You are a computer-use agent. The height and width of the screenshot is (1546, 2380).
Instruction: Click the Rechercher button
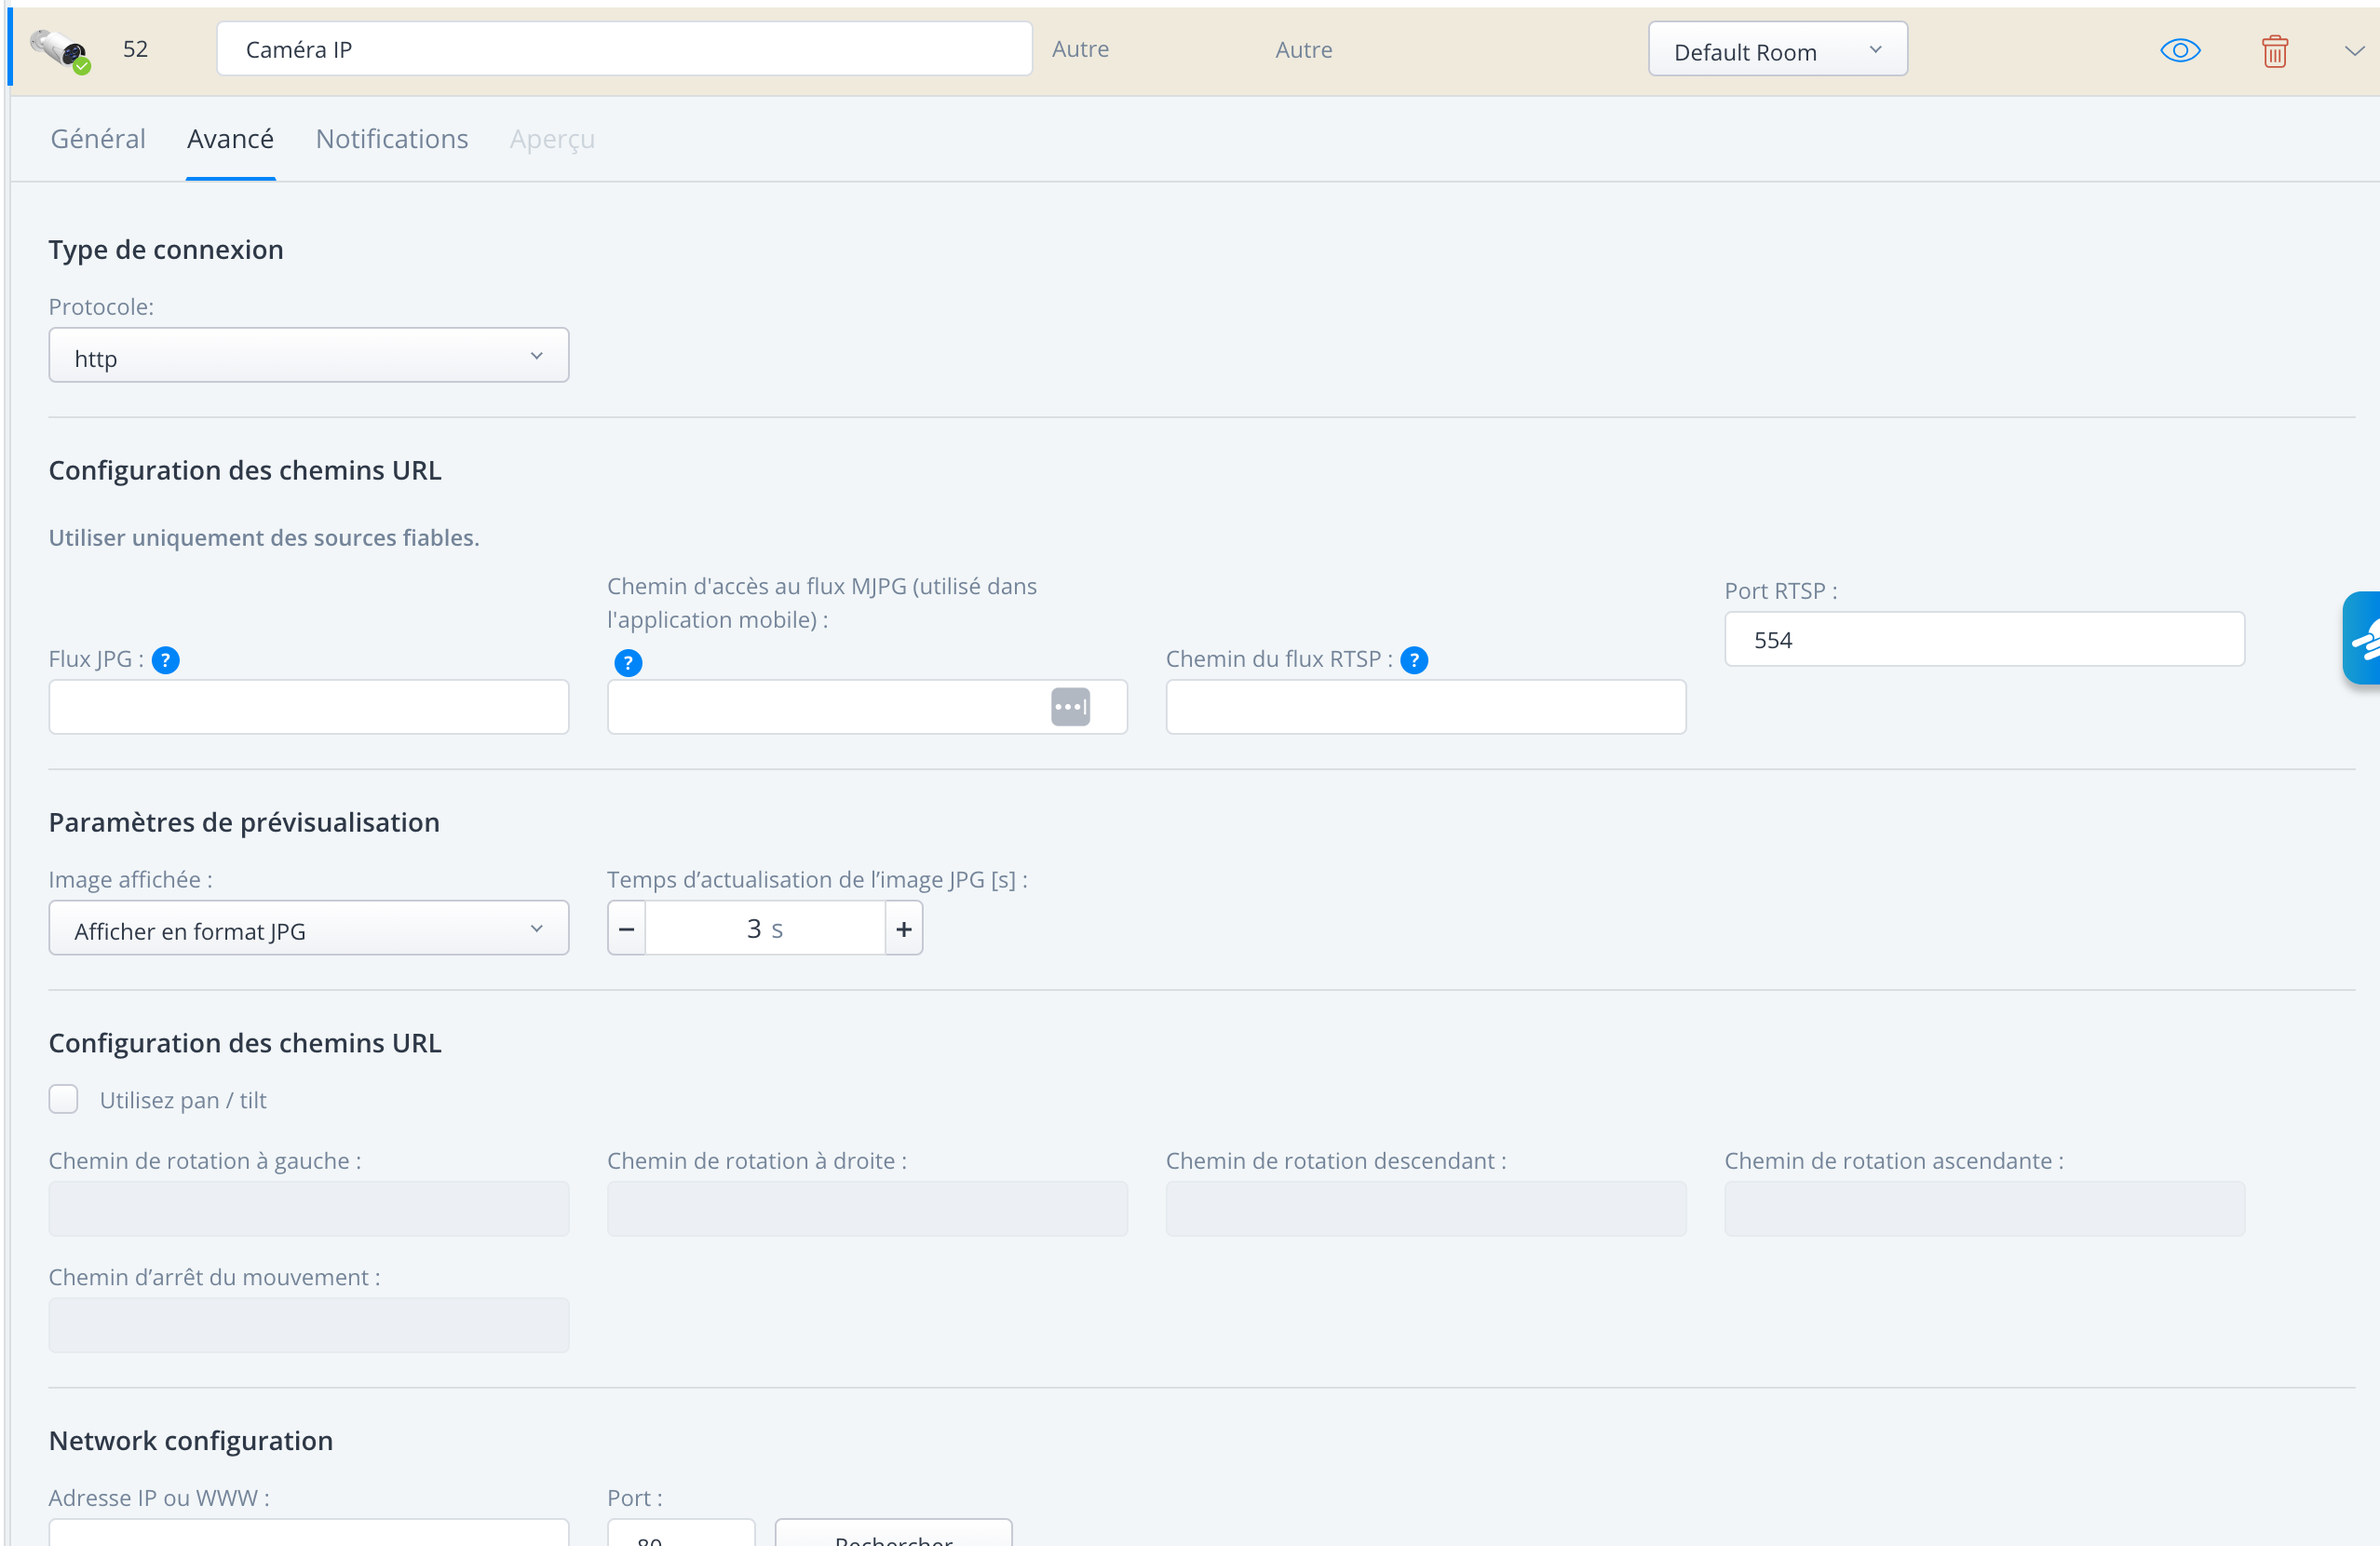click(893, 1533)
